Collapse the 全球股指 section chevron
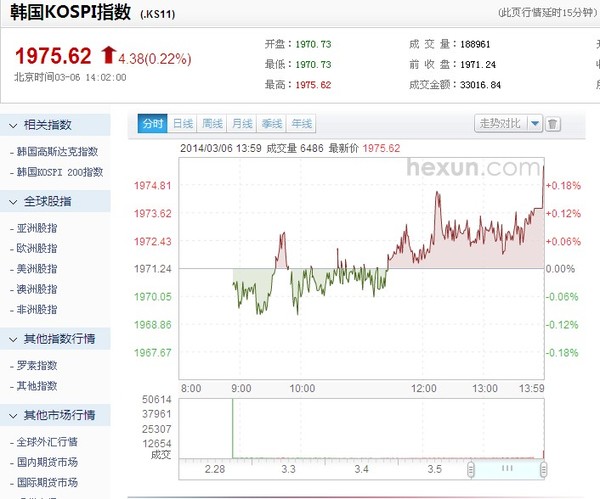 click(x=13, y=202)
